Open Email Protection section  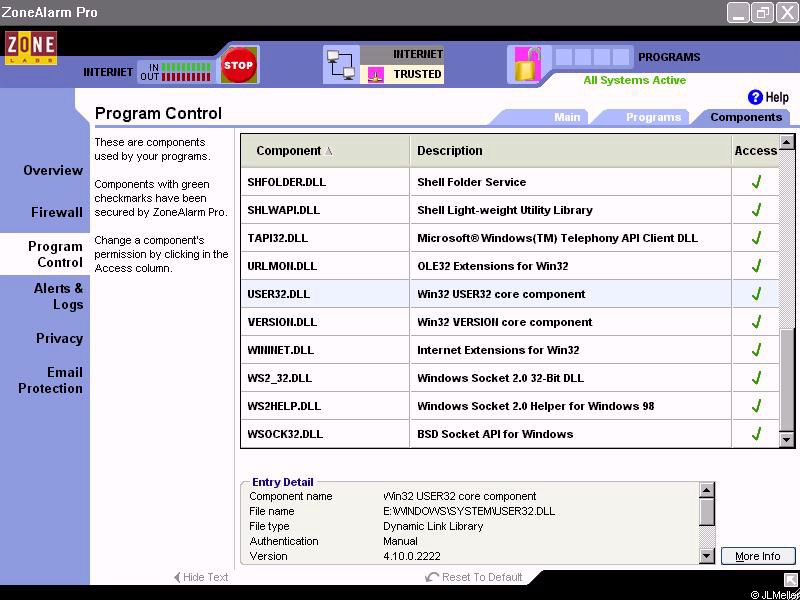(50, 380)
